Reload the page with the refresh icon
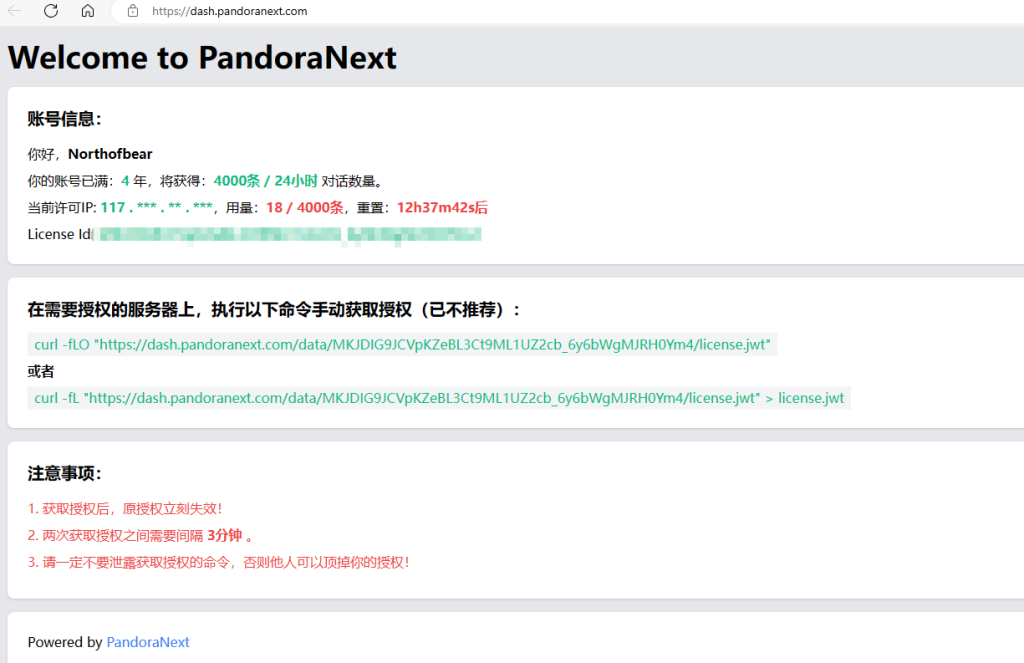1024x663 pixels. (x=51, y=11)
